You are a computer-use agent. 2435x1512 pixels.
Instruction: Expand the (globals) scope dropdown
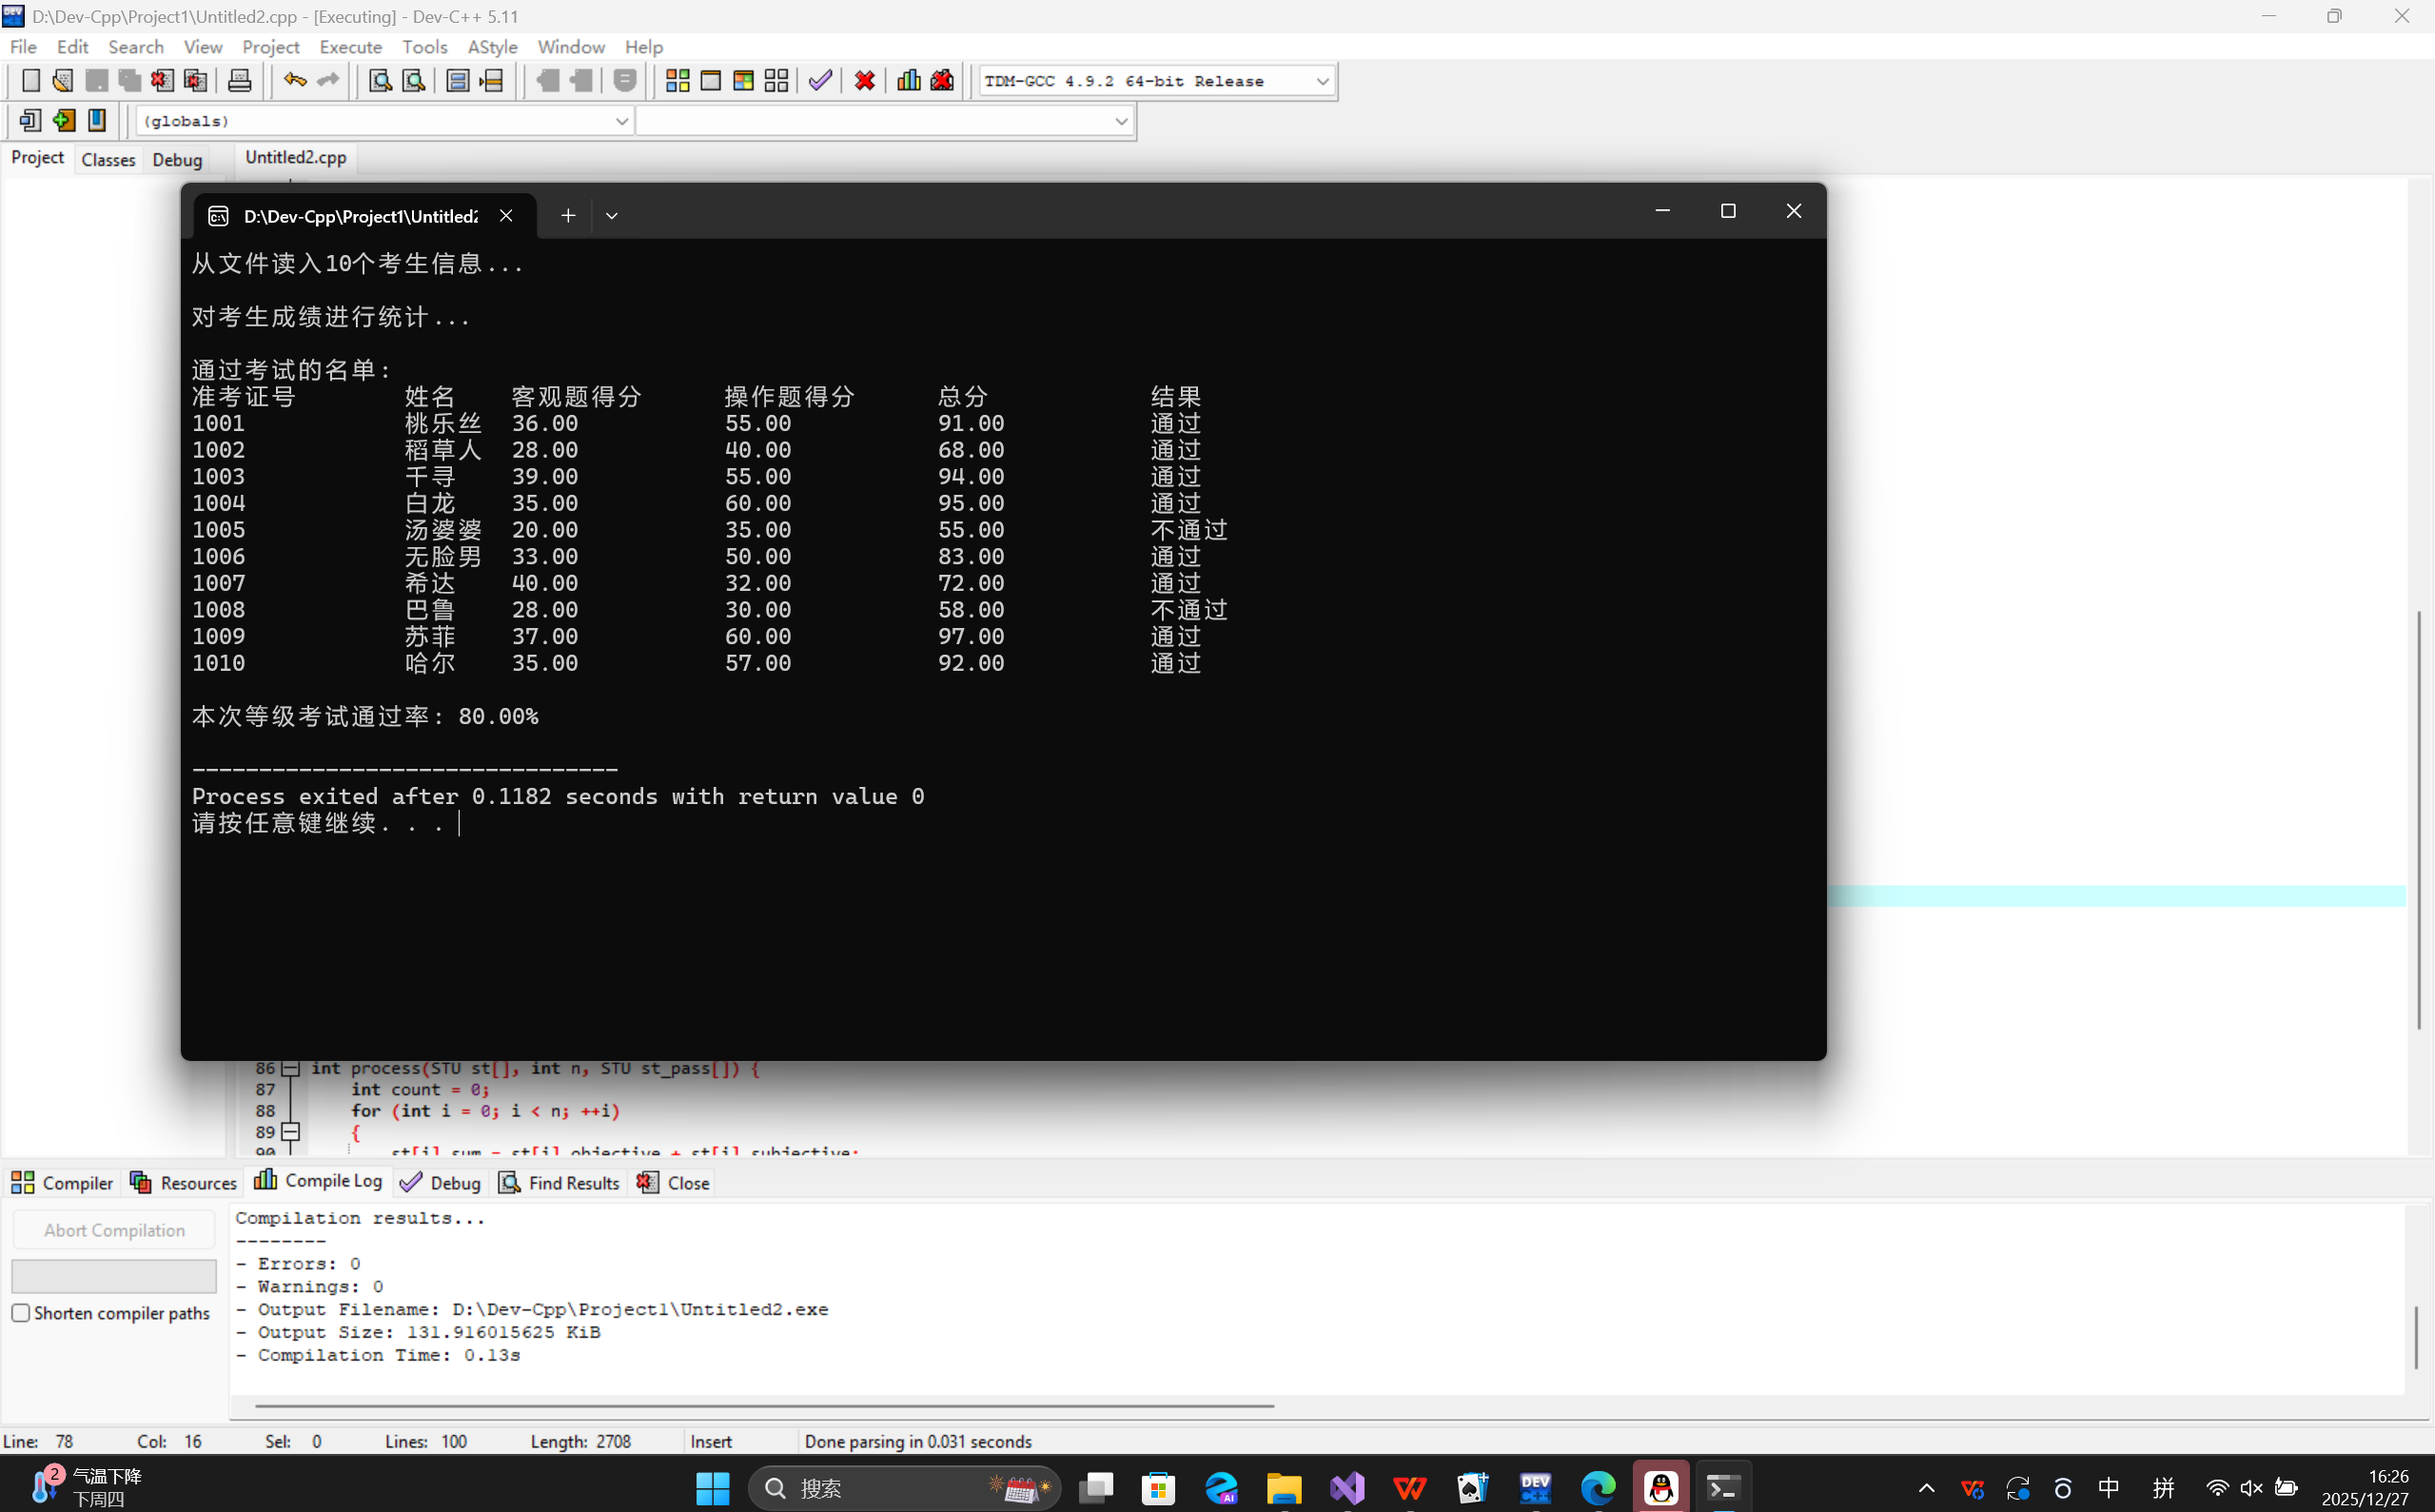(621, 121)
